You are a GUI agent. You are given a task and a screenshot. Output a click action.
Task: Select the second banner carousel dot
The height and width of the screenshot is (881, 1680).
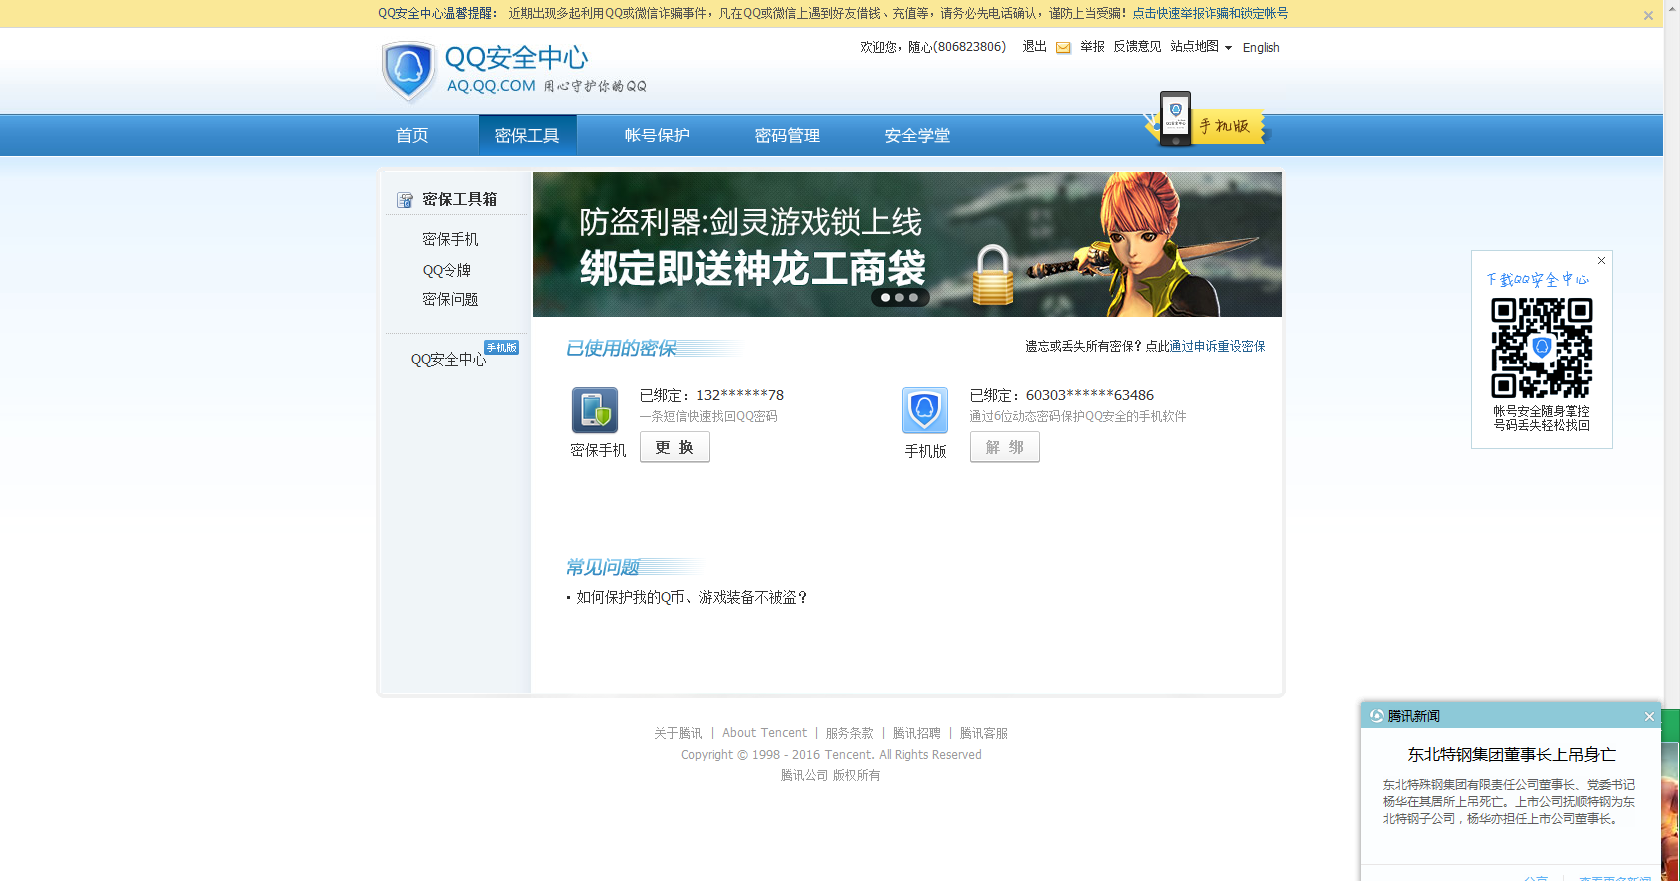point(899,297)
